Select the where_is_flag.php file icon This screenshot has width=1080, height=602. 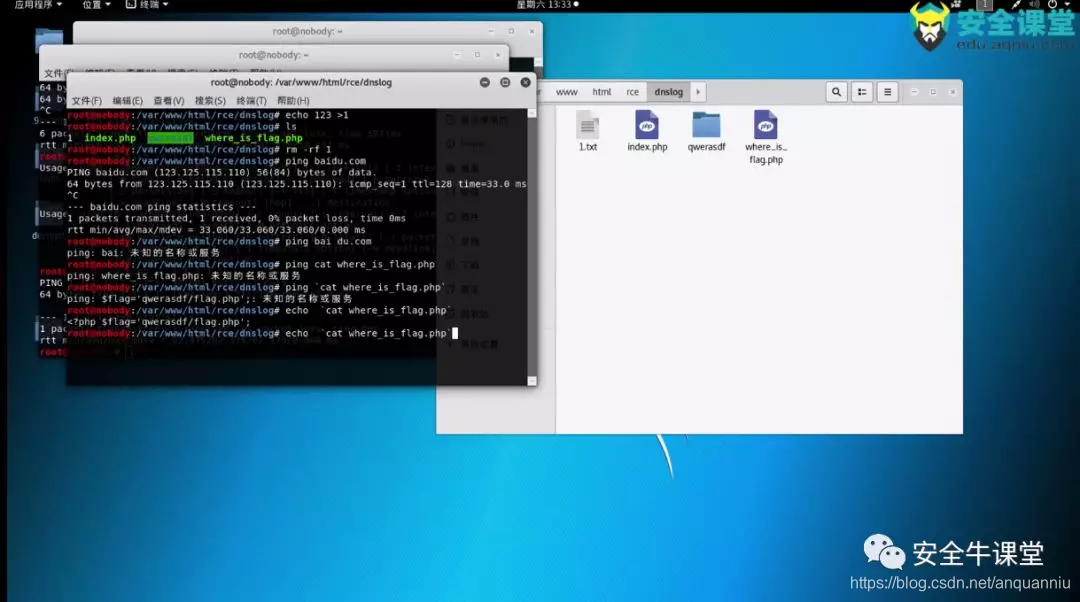pyautogui.click(x=765, y=137)
